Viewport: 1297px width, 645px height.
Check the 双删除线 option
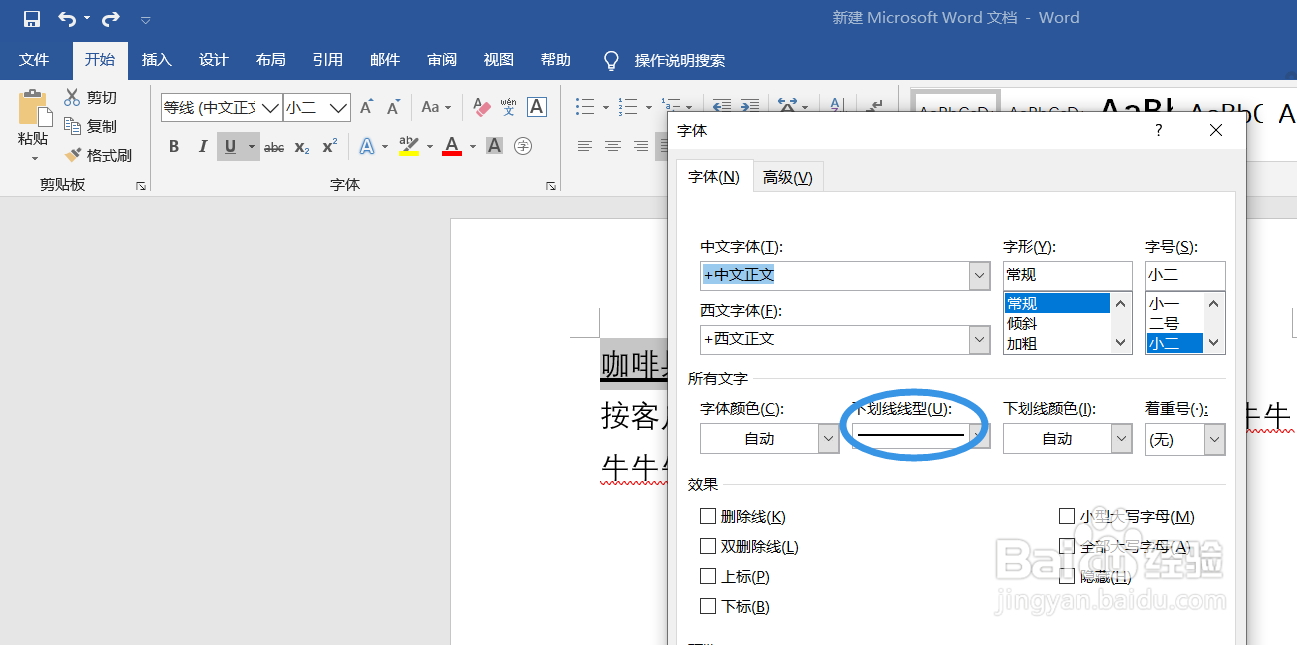pos(706,547)
